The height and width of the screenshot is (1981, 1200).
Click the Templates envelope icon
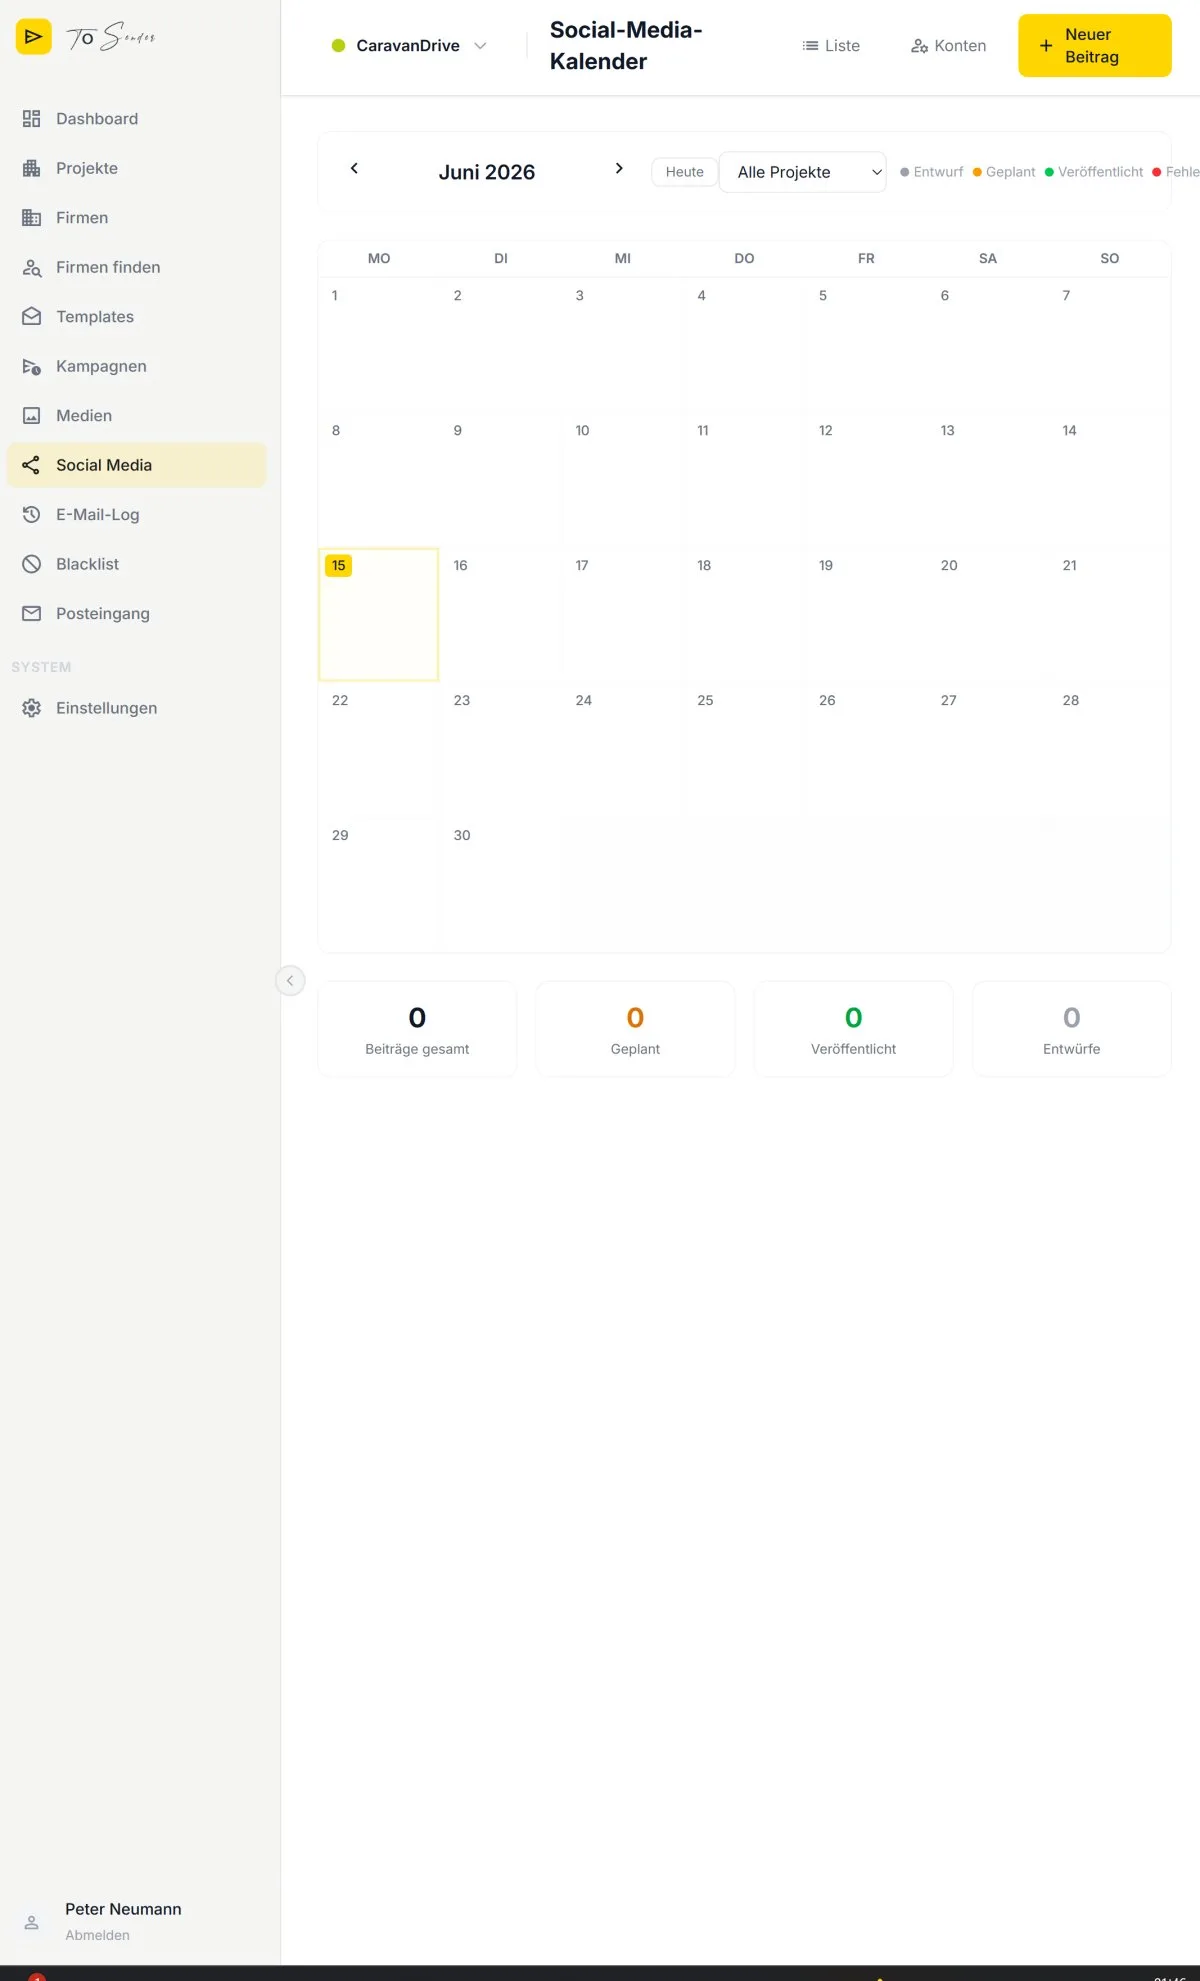pyautogui.click(x=32, y=317)
